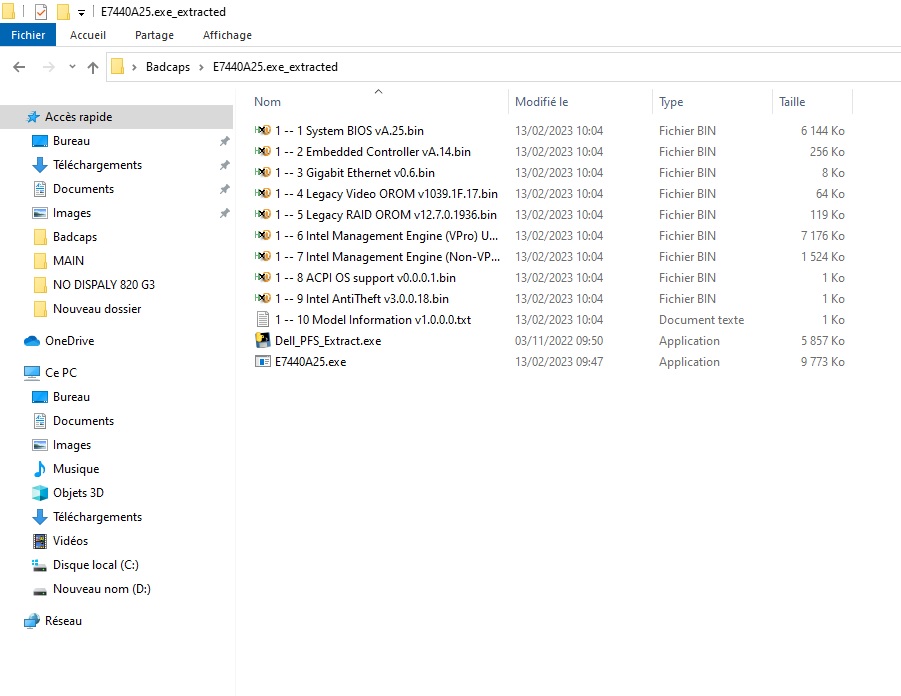The height and width of the screenshot is (696, 901).
Task: Click the pin icon beside Téléchargements
Action: (225, 165)
